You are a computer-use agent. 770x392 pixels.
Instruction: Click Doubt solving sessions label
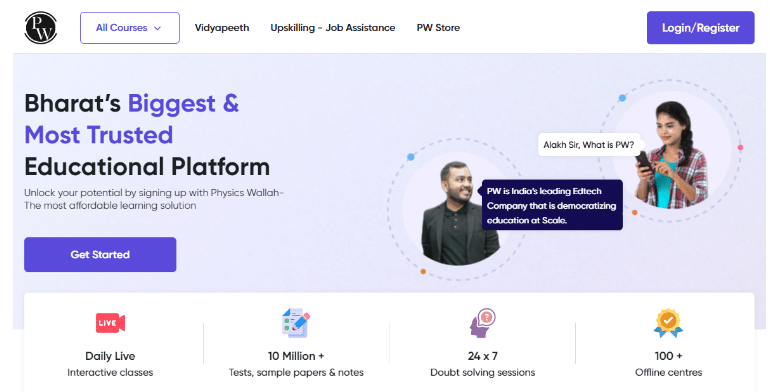(482, 372)
